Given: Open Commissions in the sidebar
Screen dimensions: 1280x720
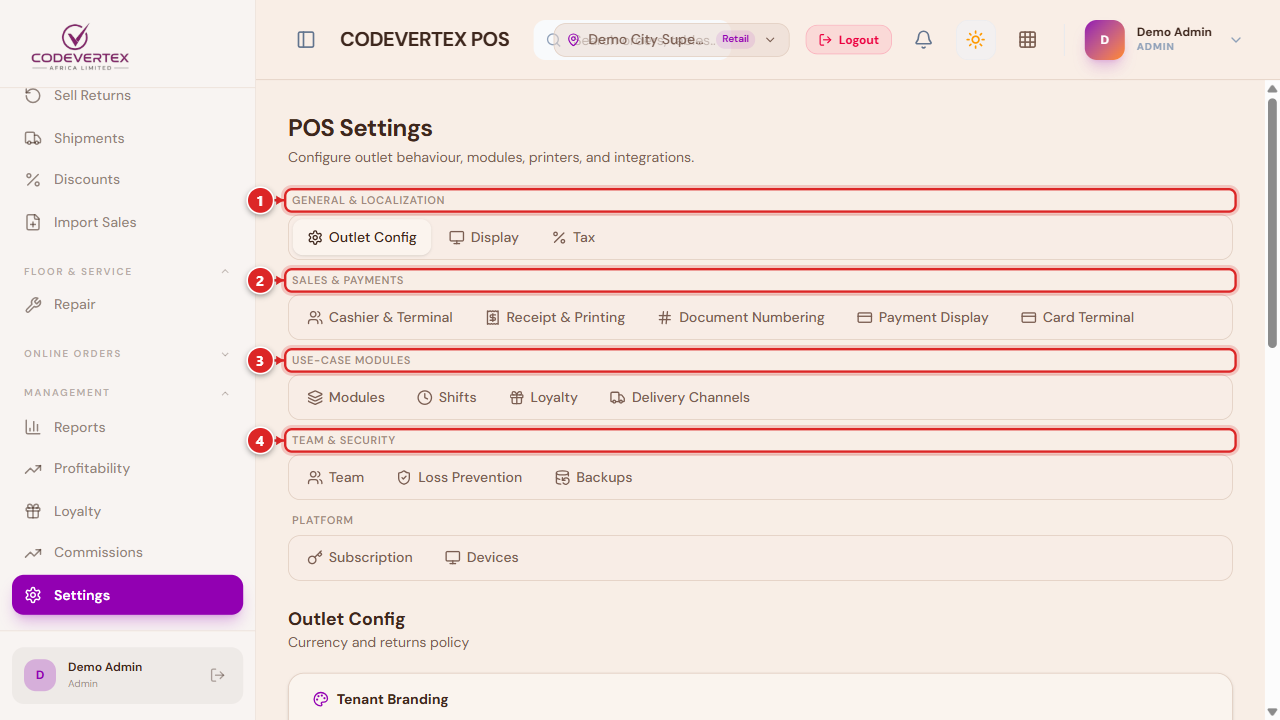Looking at the screenshot, I should pyautogui.click(x=127, y=553).
